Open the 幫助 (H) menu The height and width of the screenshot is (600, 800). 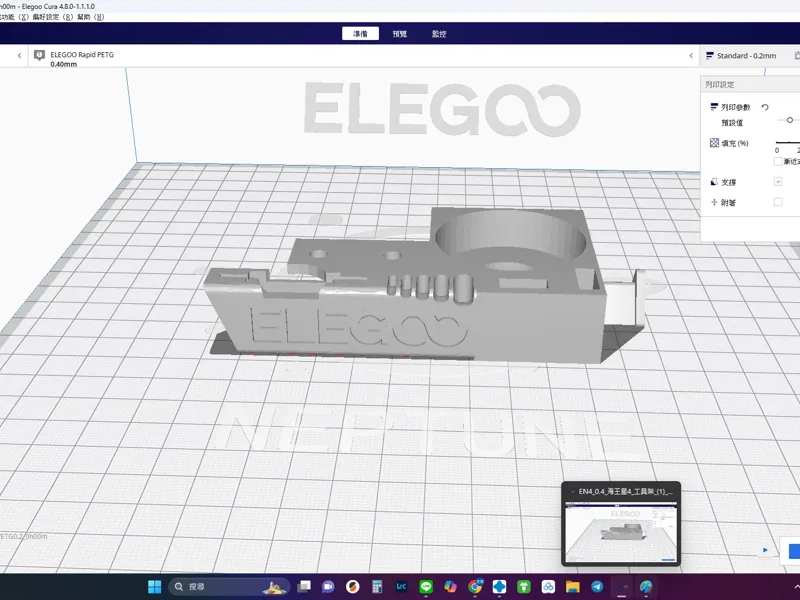[90, 17]
